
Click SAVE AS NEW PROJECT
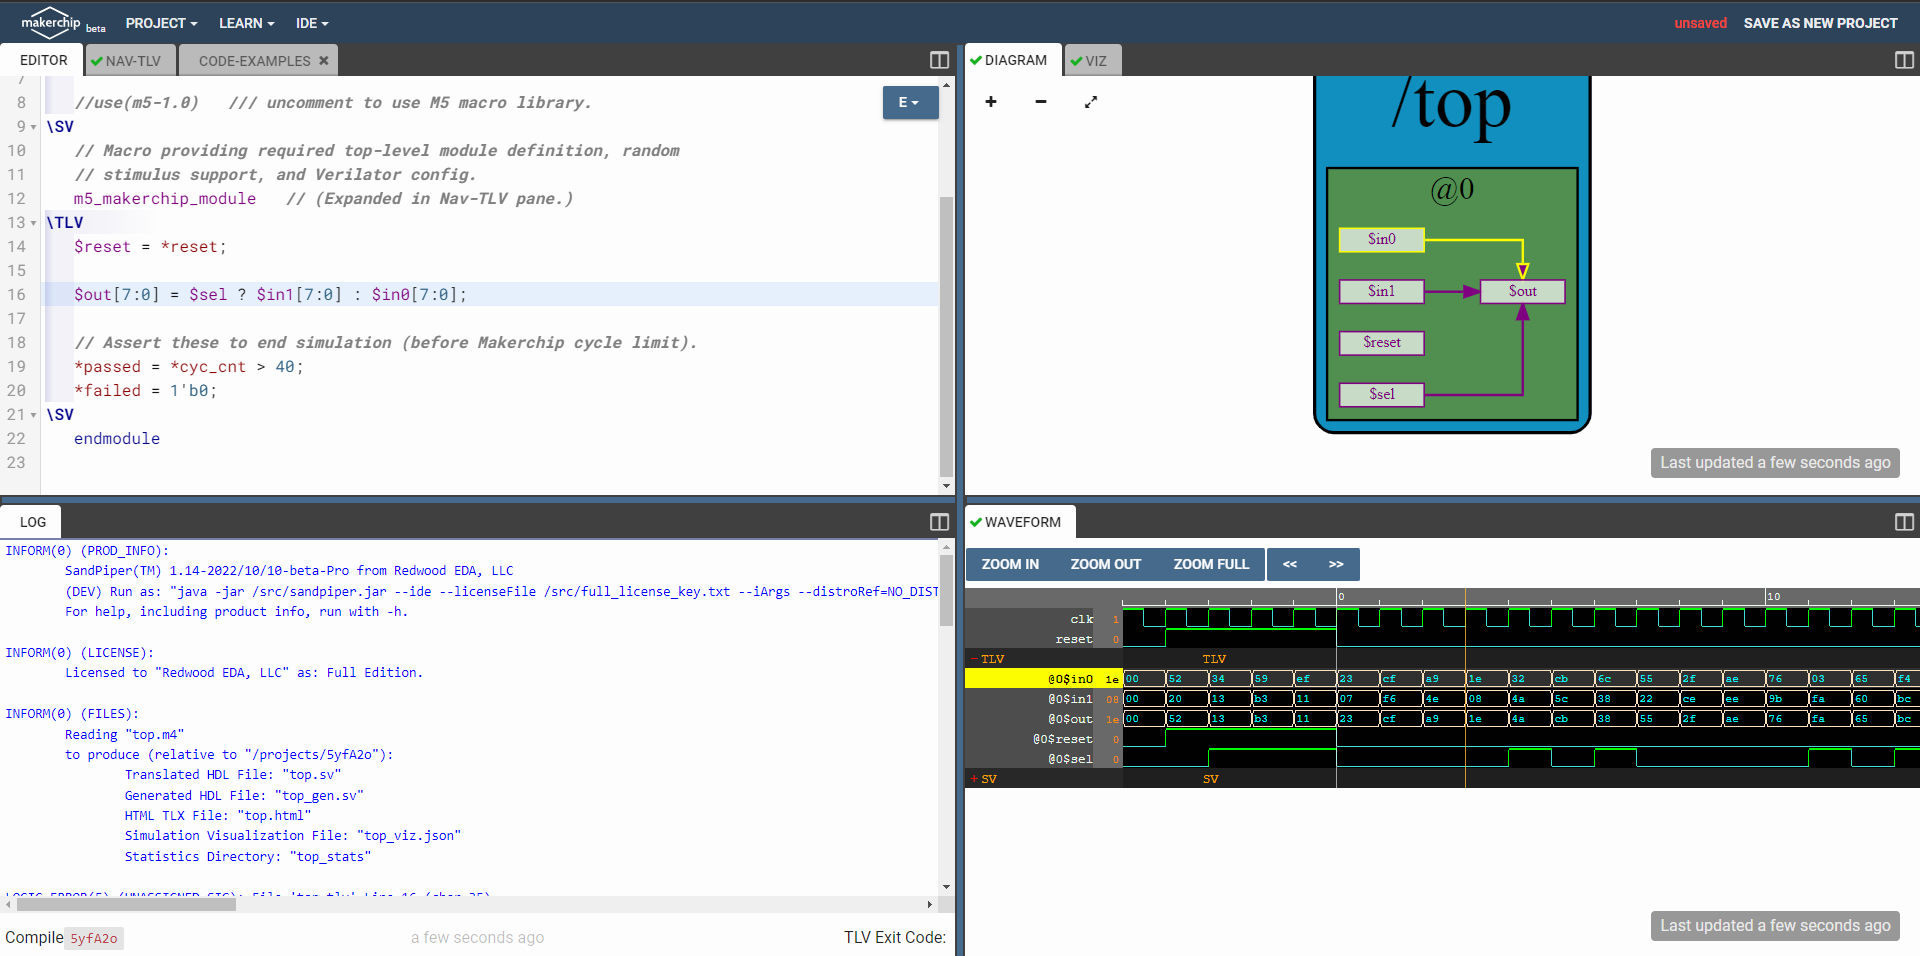1820,22
